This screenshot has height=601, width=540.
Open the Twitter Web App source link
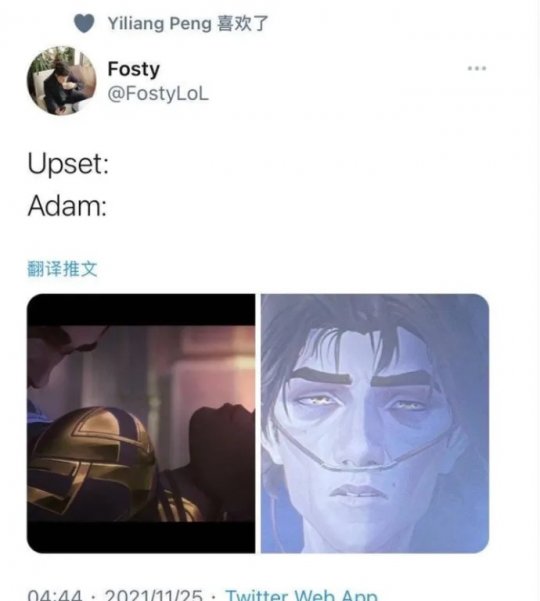point(301,595)
